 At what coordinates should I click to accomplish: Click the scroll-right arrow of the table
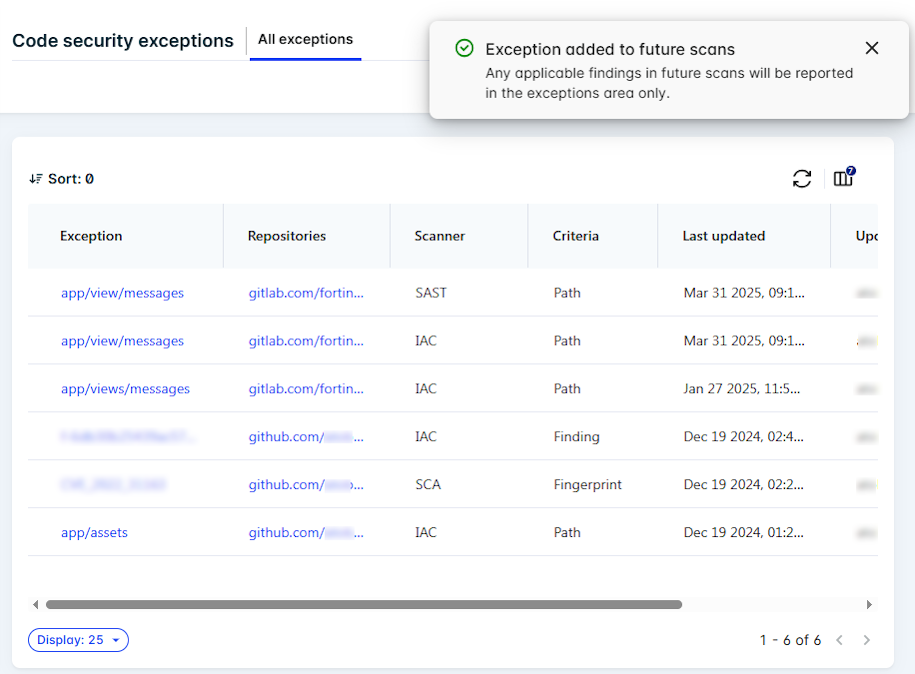[869, 604]
